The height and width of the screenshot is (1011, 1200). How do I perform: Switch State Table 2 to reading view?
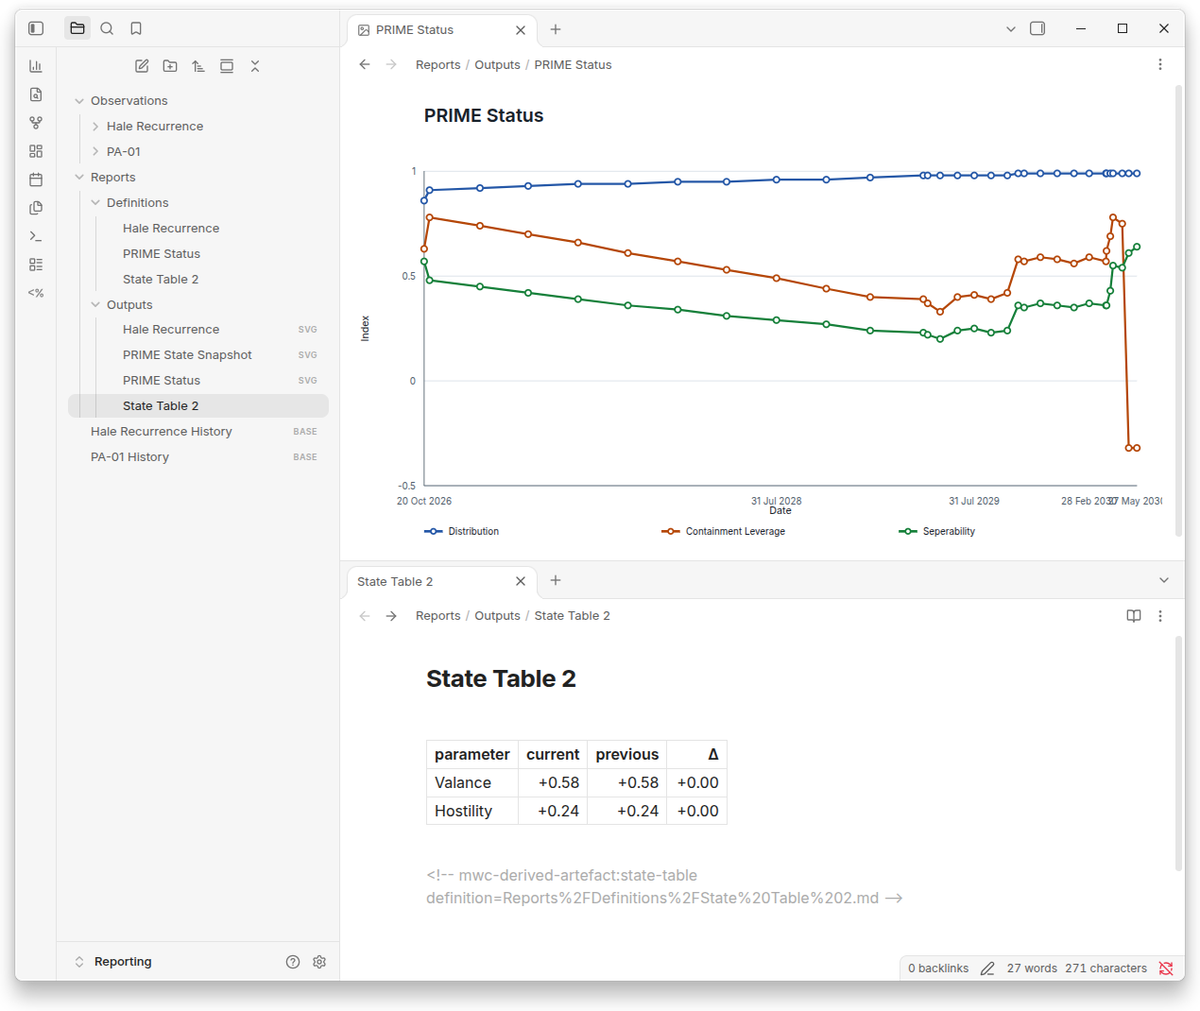[1133, 616]
